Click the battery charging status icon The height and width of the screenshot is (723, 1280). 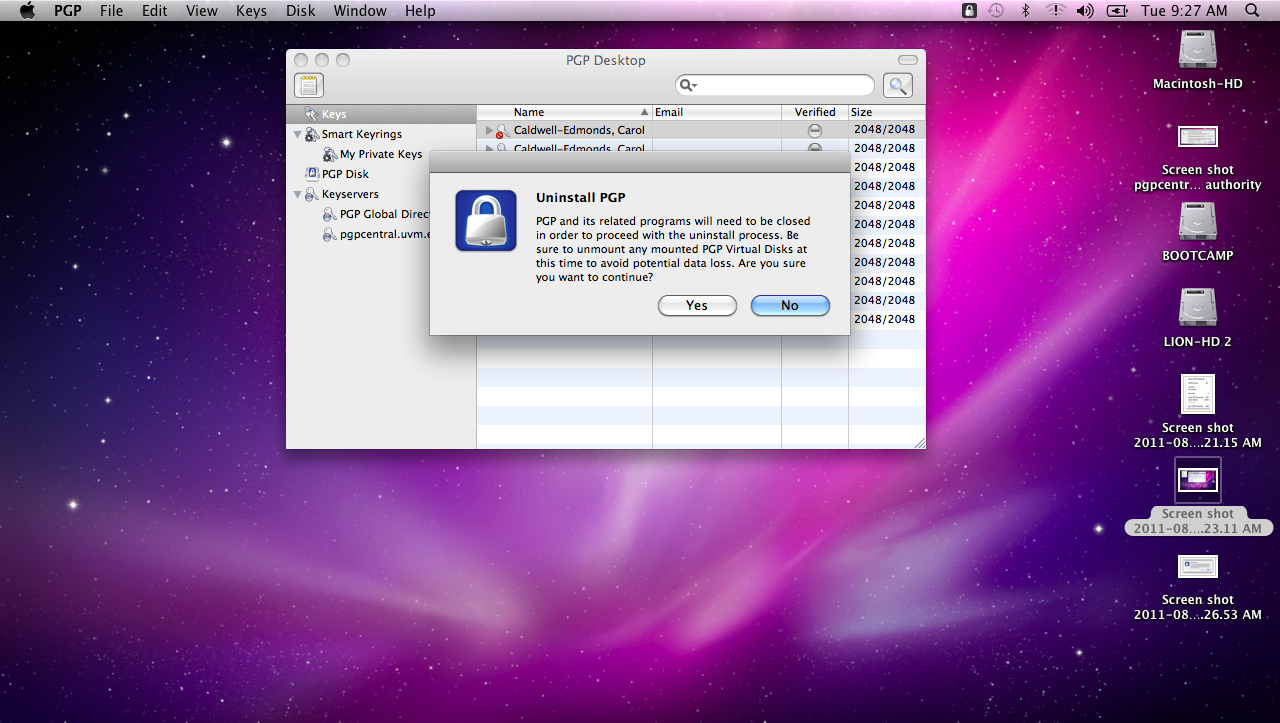click(1117, 10)
